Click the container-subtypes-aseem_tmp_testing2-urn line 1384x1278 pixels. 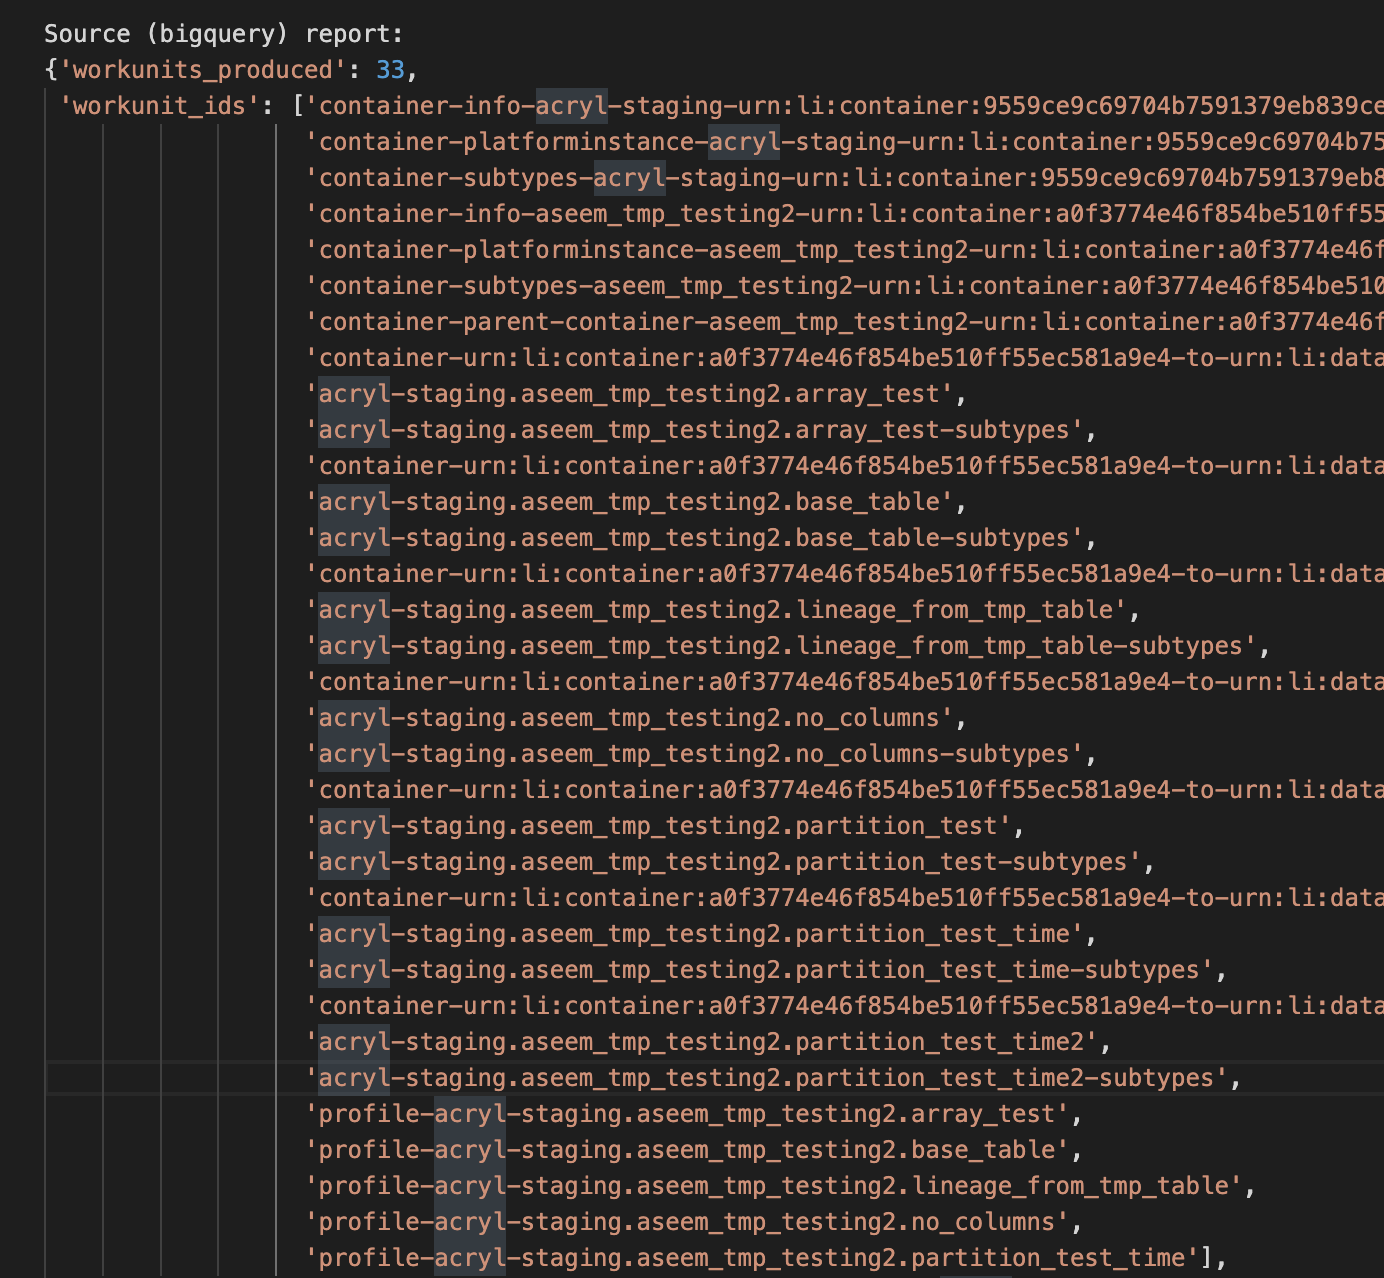tap(844, 286)
